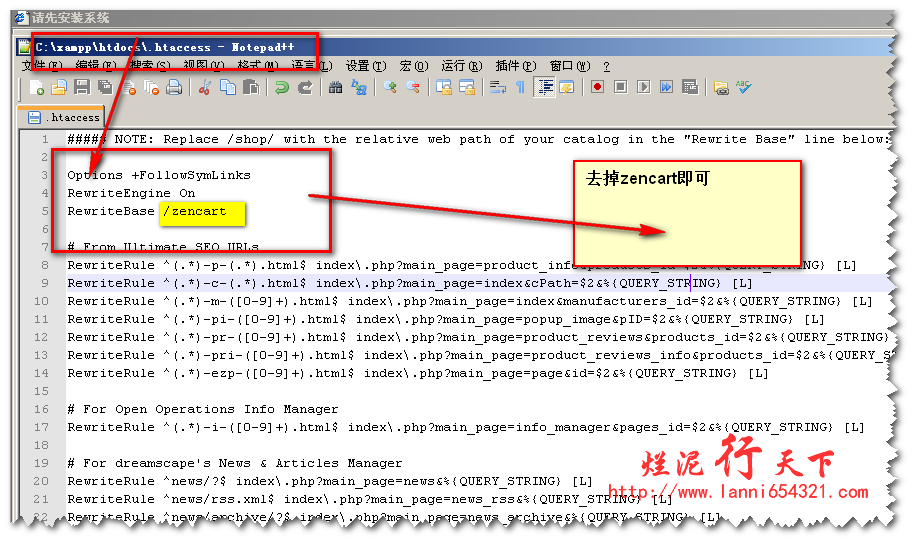Click the spell check ABC icon
Image resolution: width=915 pixels, height=544 pixels.
click(x=744, y=88)
